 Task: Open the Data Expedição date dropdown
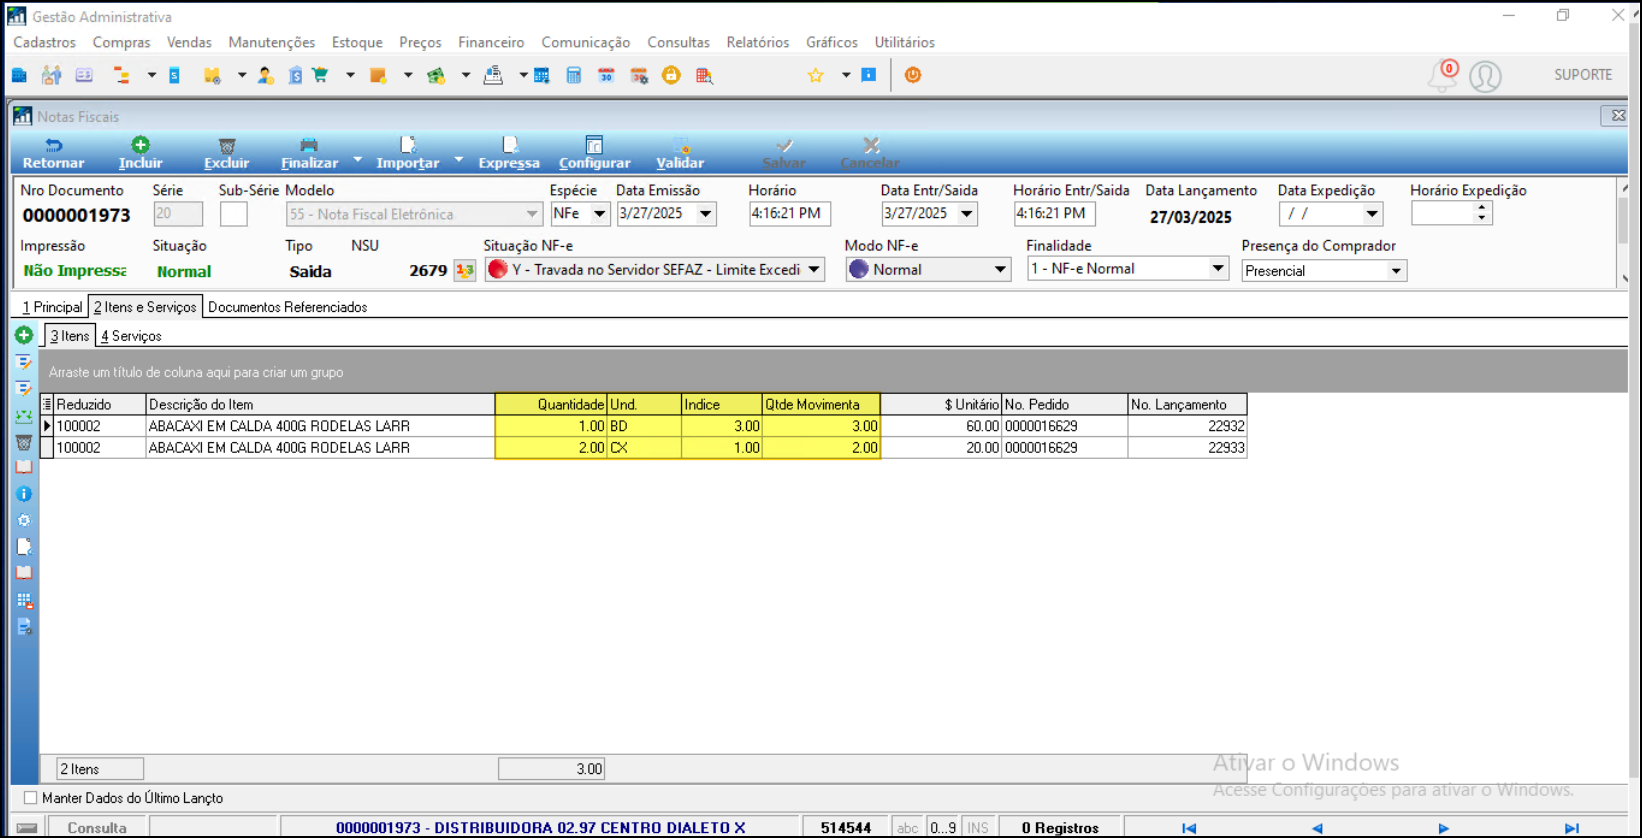(1372, 214)
